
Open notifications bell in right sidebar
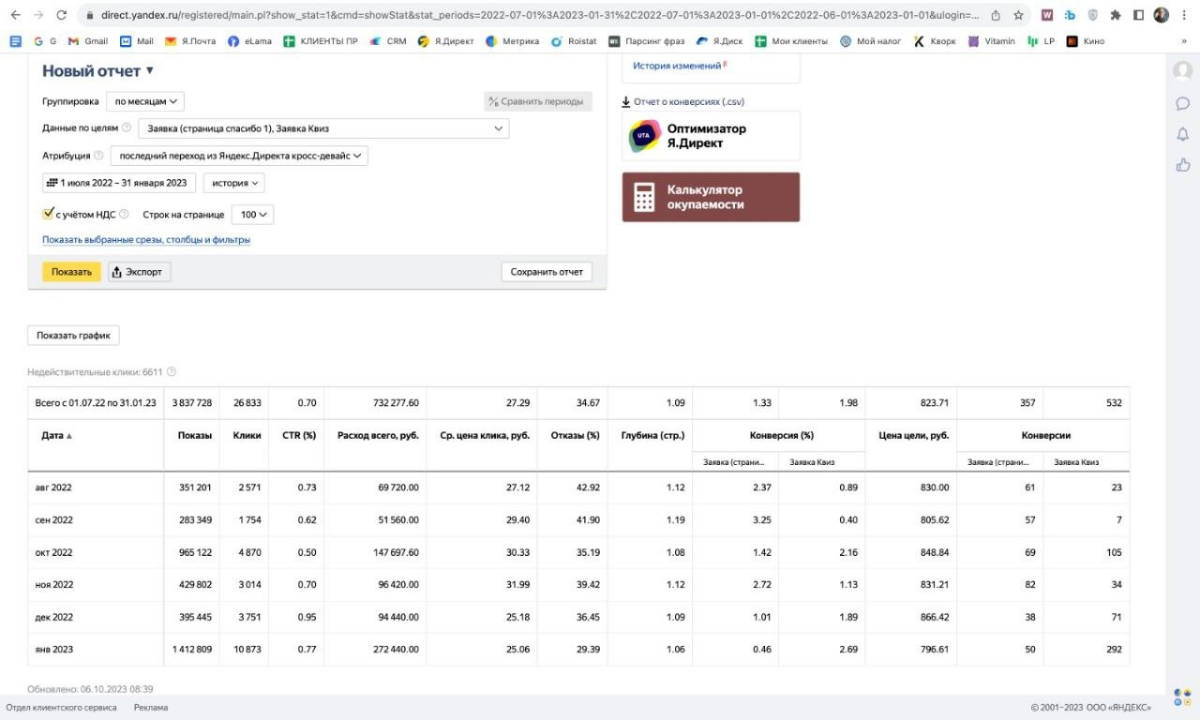coord(1183,134)
